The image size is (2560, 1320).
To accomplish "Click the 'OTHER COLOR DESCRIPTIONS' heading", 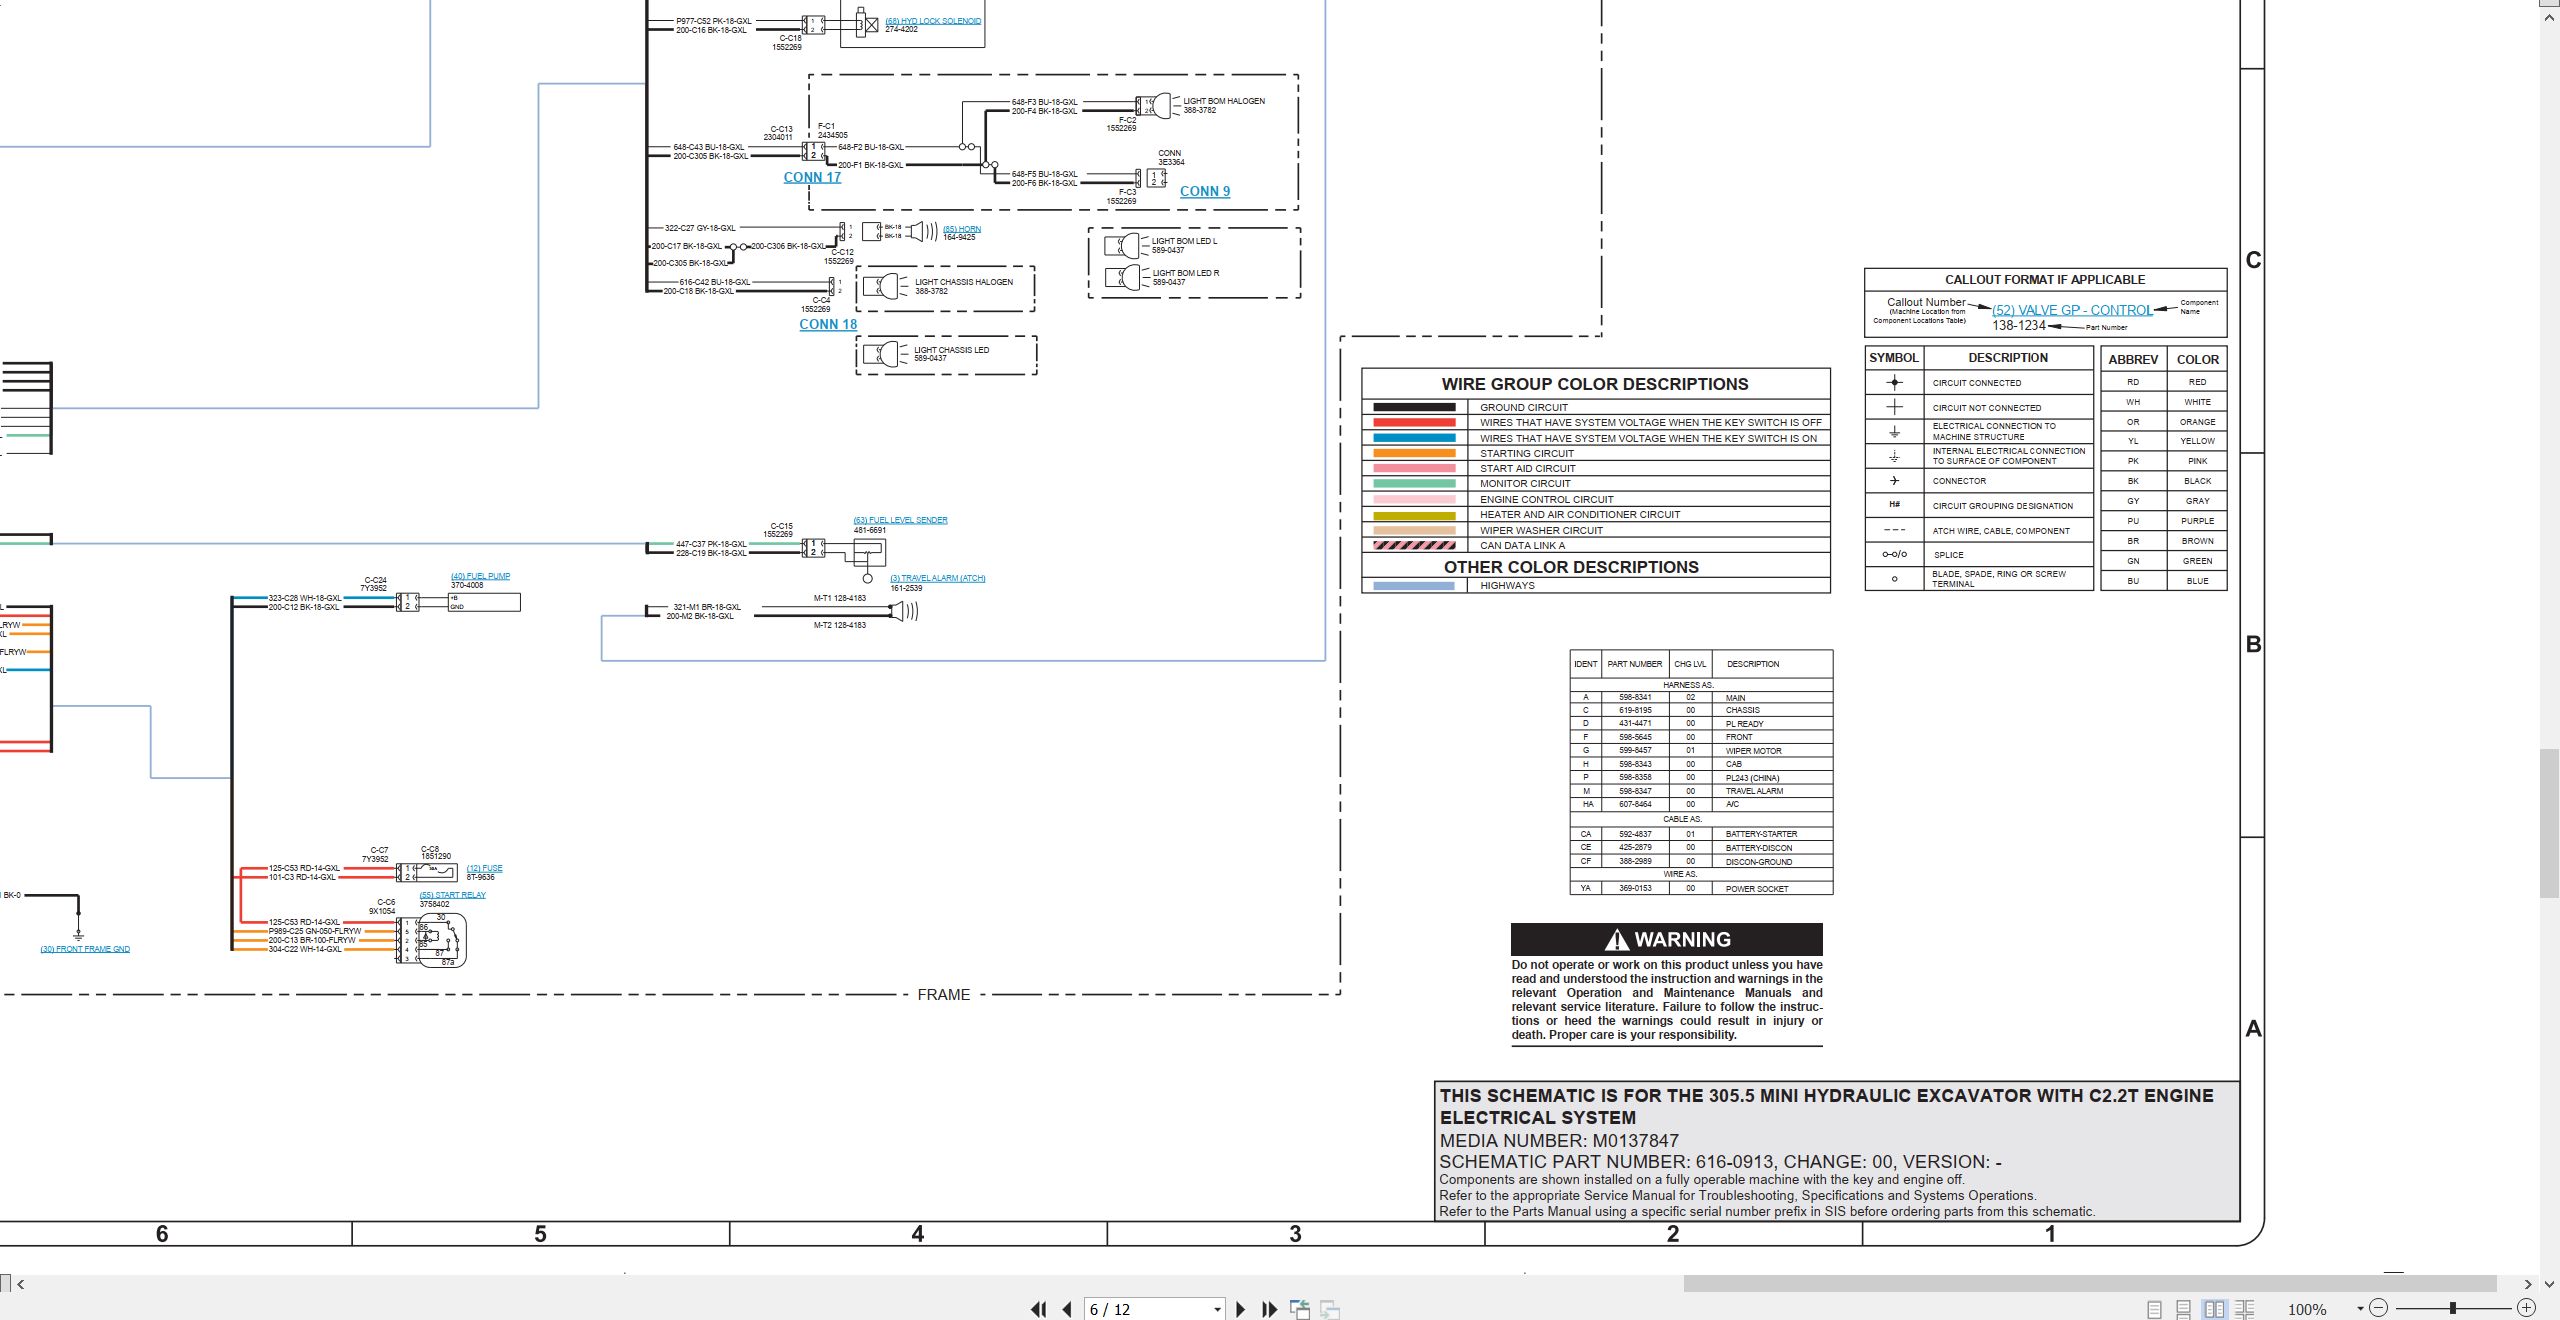I will (1571, 567).
